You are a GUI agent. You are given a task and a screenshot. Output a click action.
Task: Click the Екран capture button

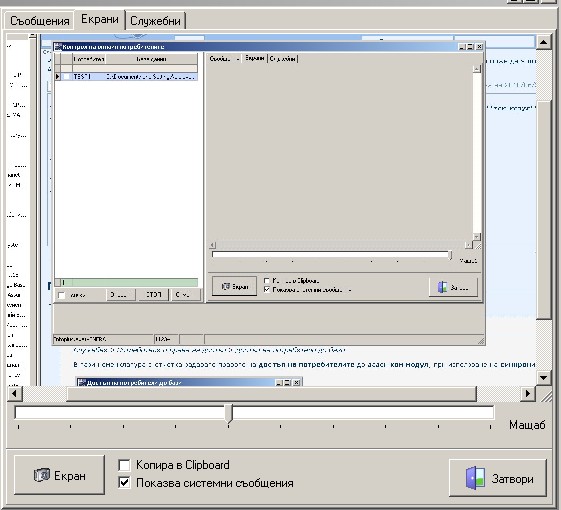(59, 475)
